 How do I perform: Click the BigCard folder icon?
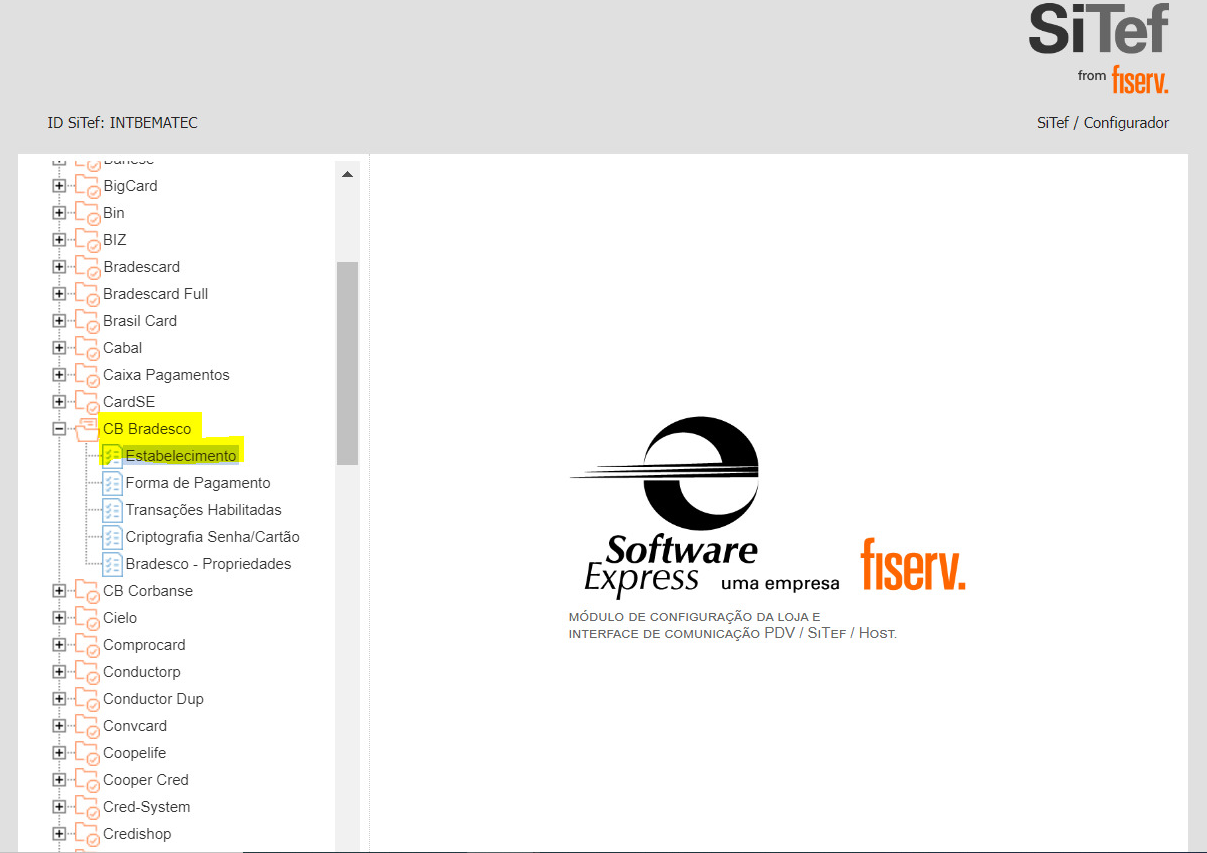point(87,186)
